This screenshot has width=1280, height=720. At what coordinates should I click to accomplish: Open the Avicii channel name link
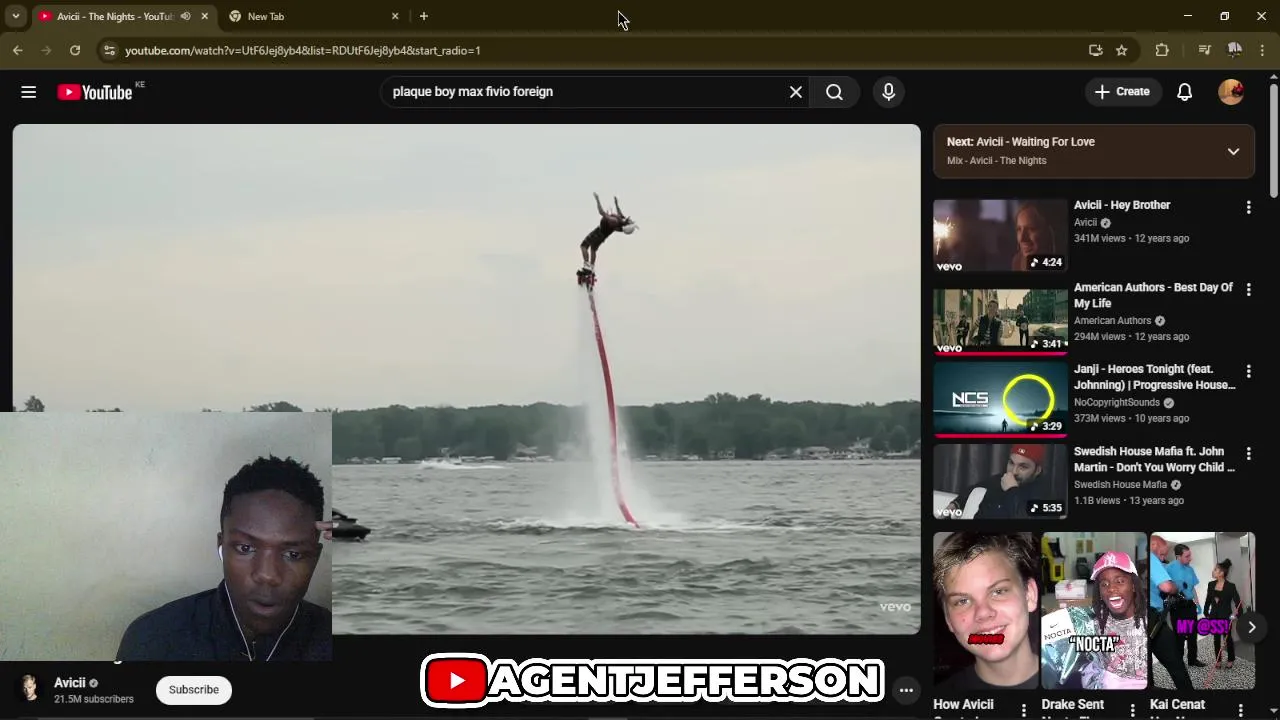[x=70, y=683]
